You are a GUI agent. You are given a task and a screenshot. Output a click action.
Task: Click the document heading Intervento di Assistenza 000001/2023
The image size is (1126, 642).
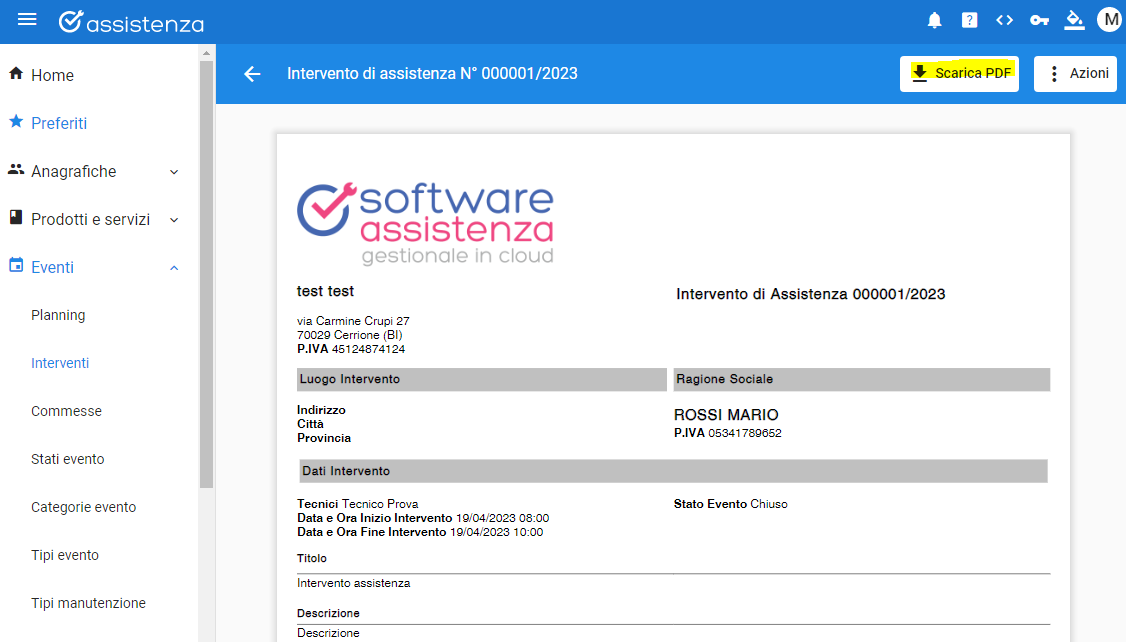(811, 294)
